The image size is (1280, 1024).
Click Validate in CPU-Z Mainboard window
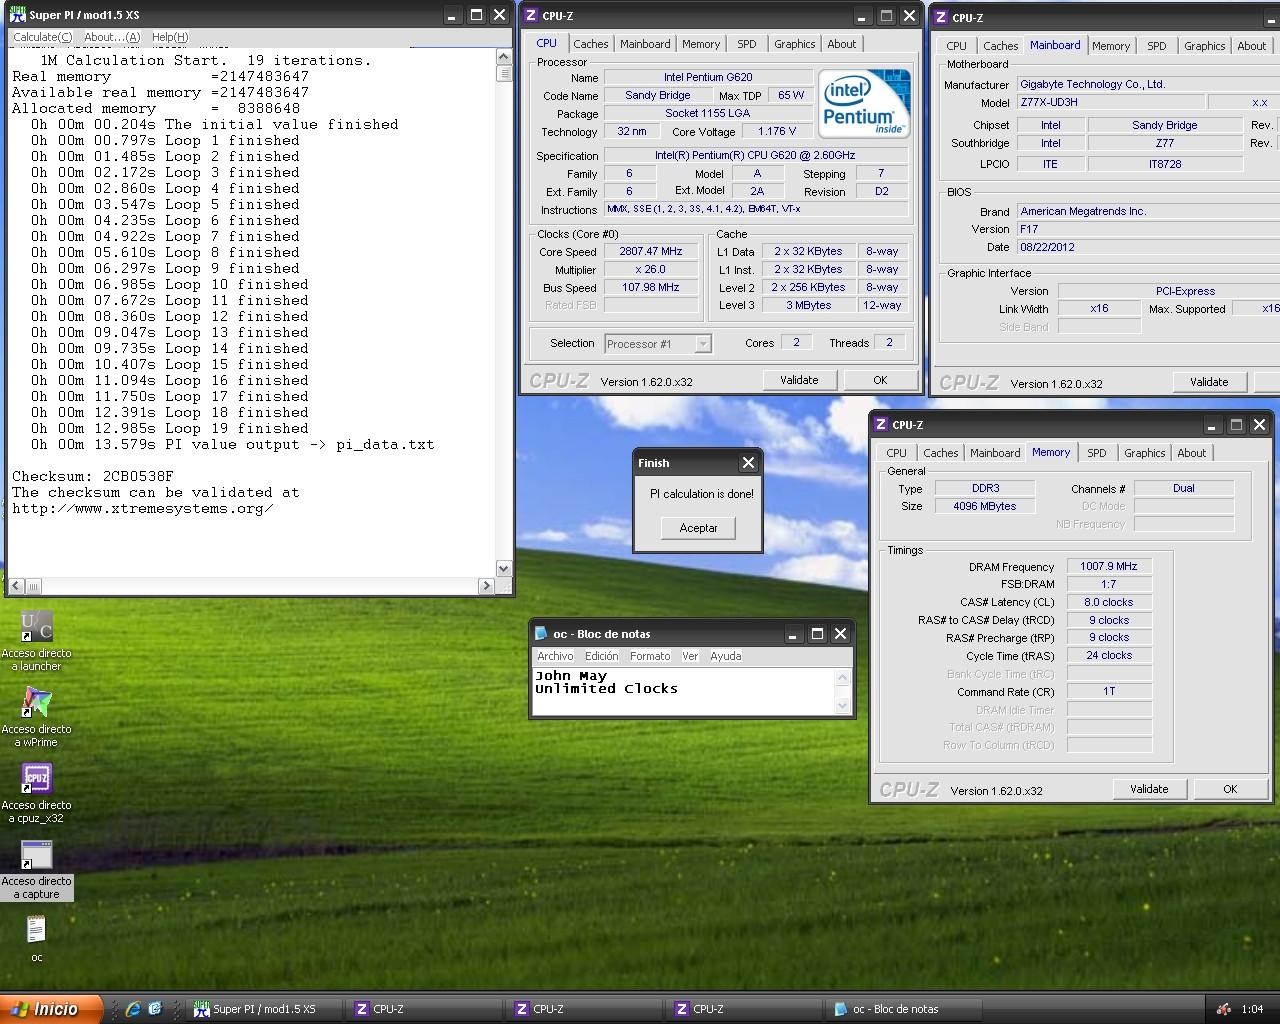click(1209, 382)
